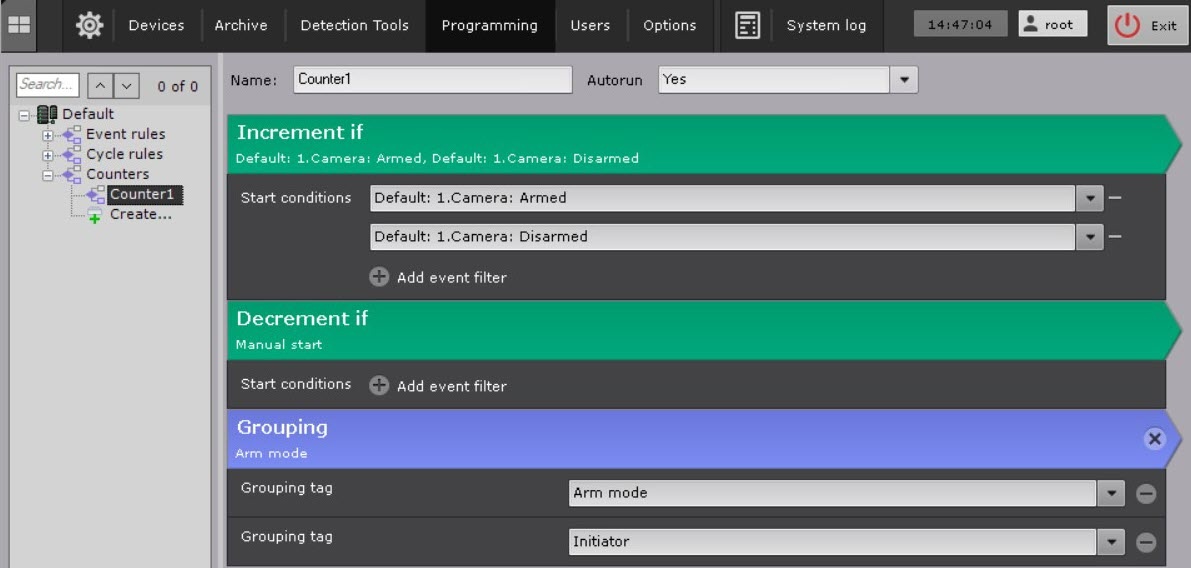This screenshot has height=568, width=1191.
Task: Remove the Arm mode grouping tag
Action: click(x=1146, y=494)
